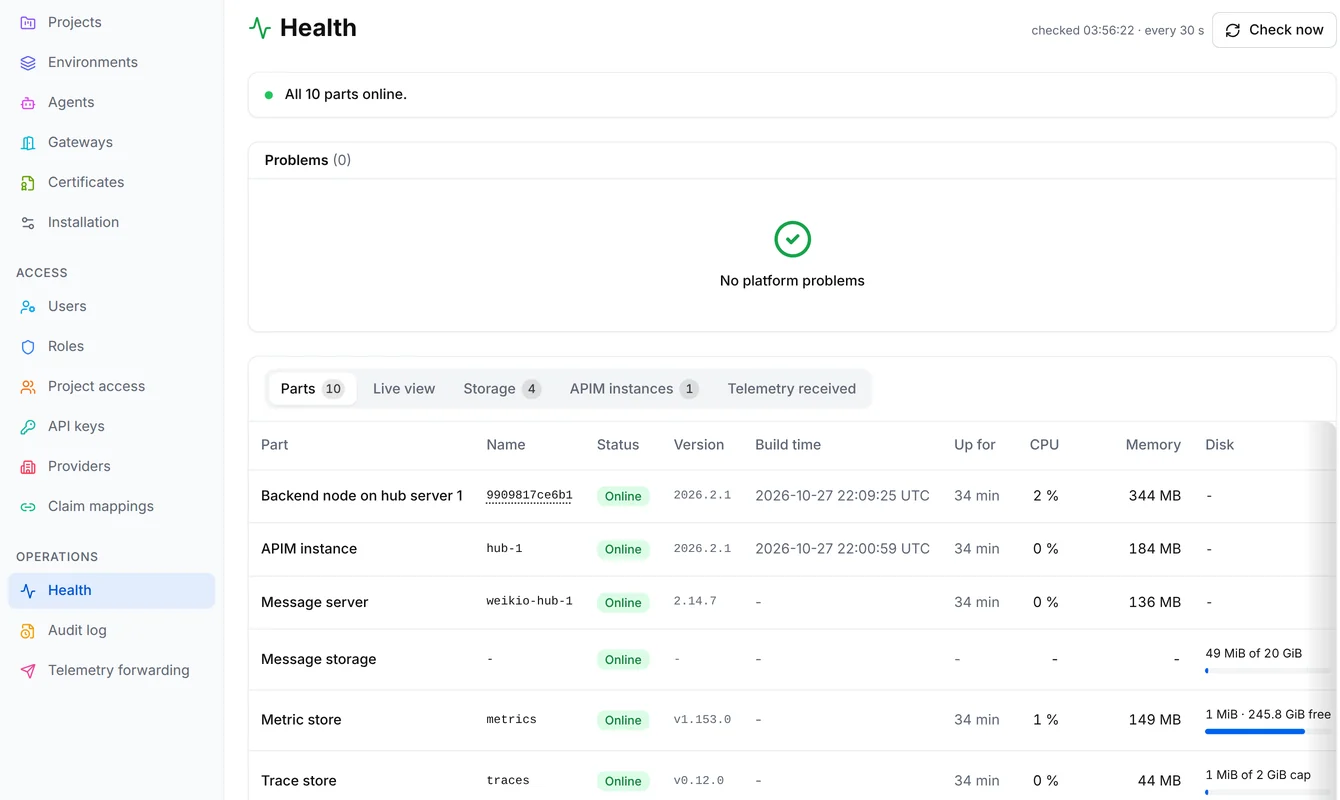Click the Status column header
This screenshot has height=800, width=1340.
pyautogui.click(x=618, y=445)
